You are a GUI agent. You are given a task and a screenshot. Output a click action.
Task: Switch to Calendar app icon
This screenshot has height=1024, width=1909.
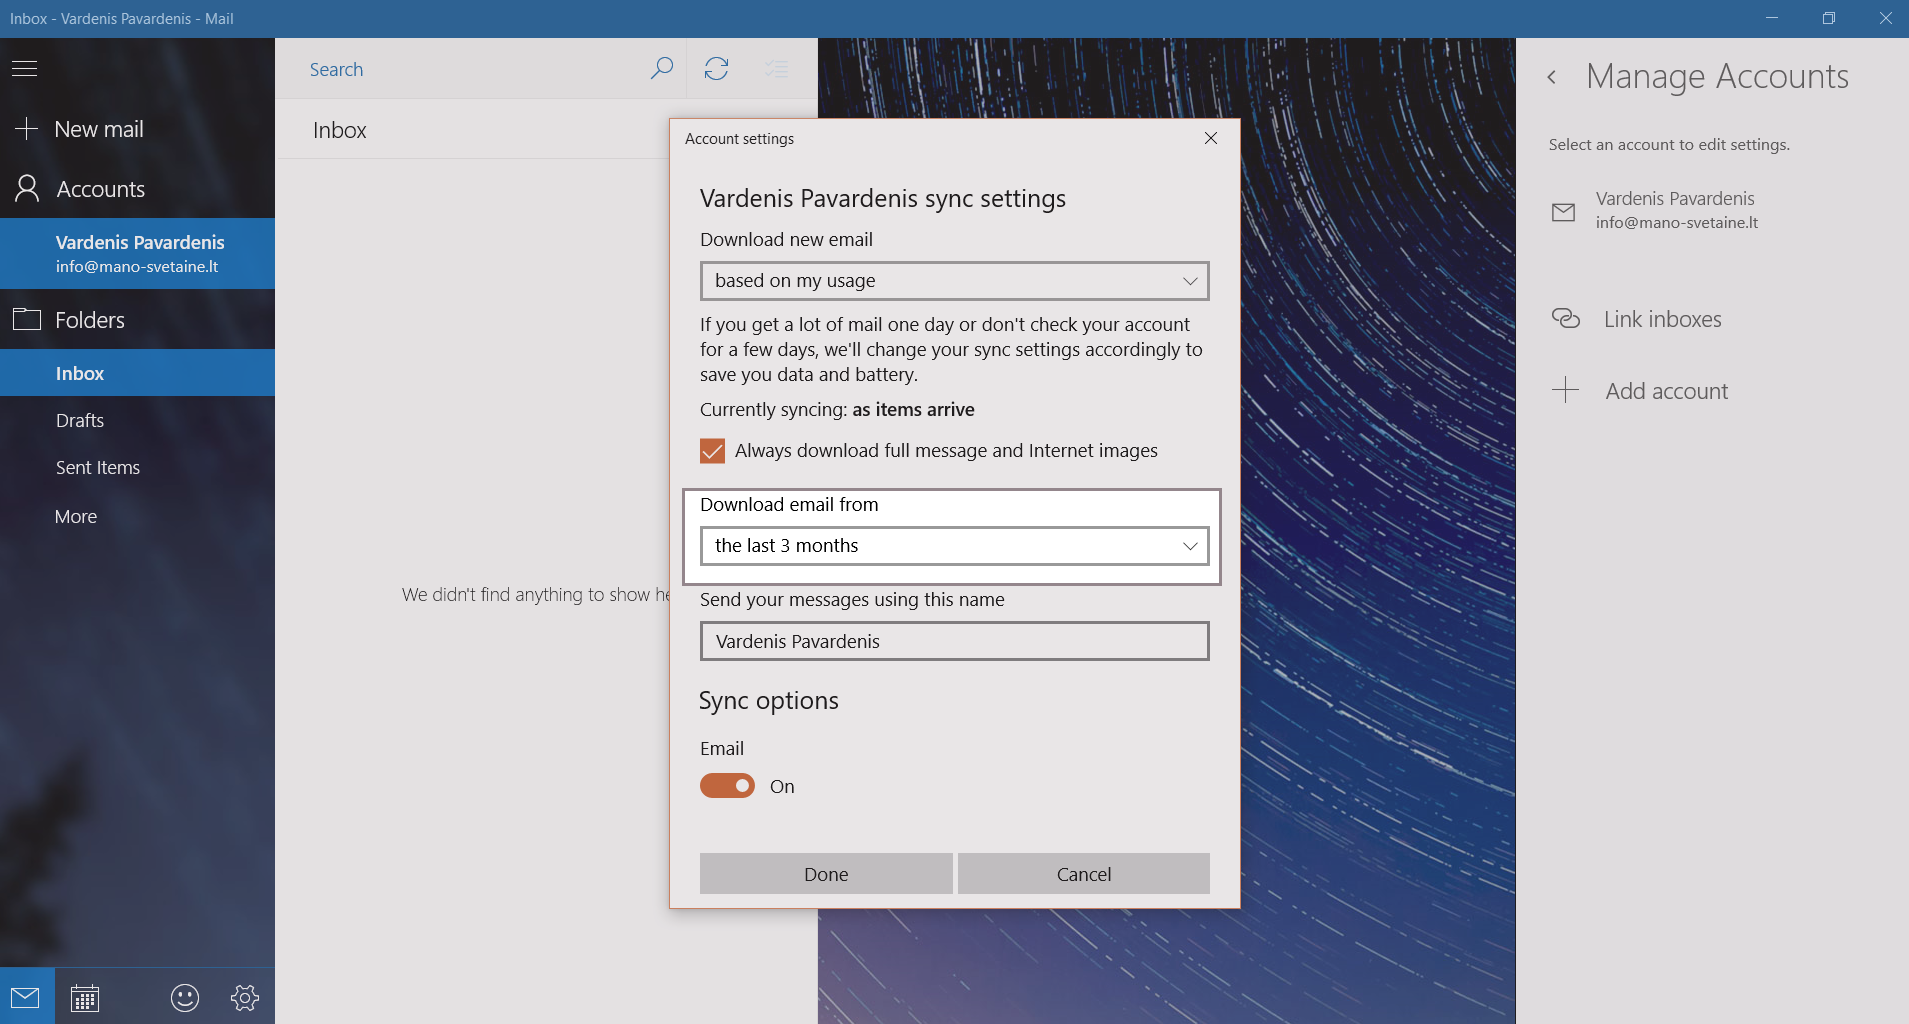[x=85, y=997]
